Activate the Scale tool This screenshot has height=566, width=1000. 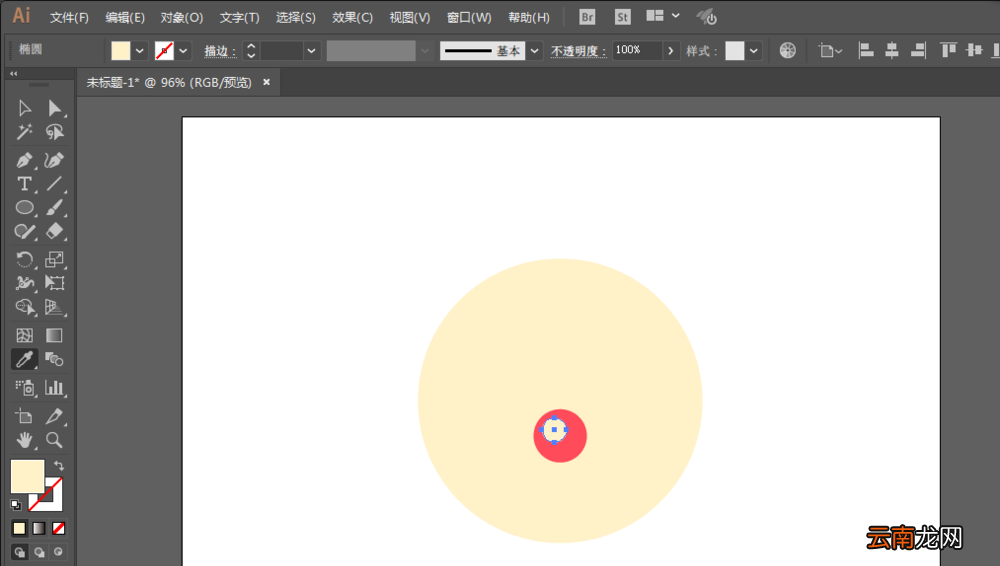[55, 259]
